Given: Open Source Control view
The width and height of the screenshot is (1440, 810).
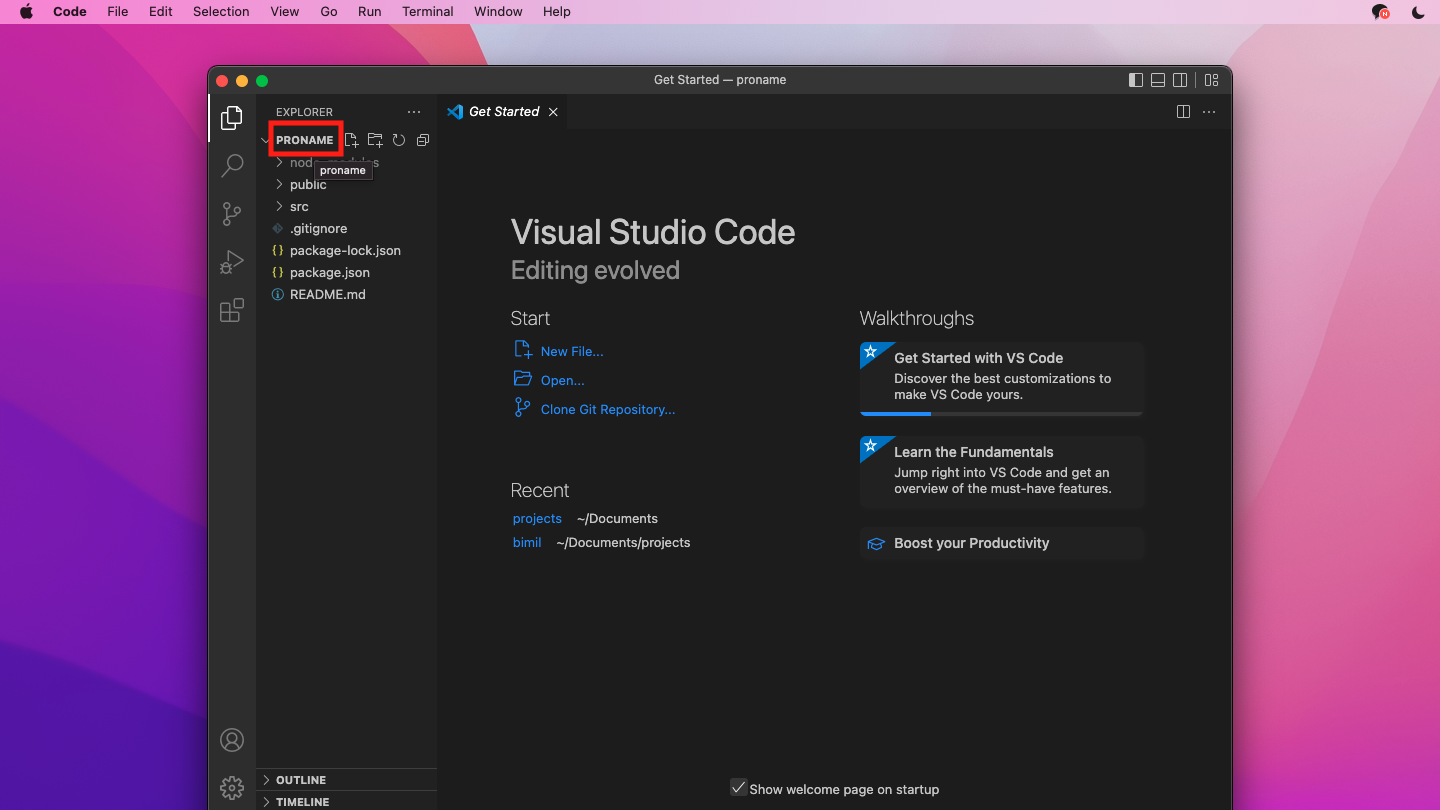Looking at the screenshot, I should pyautogui.click(x=231, y=213).
